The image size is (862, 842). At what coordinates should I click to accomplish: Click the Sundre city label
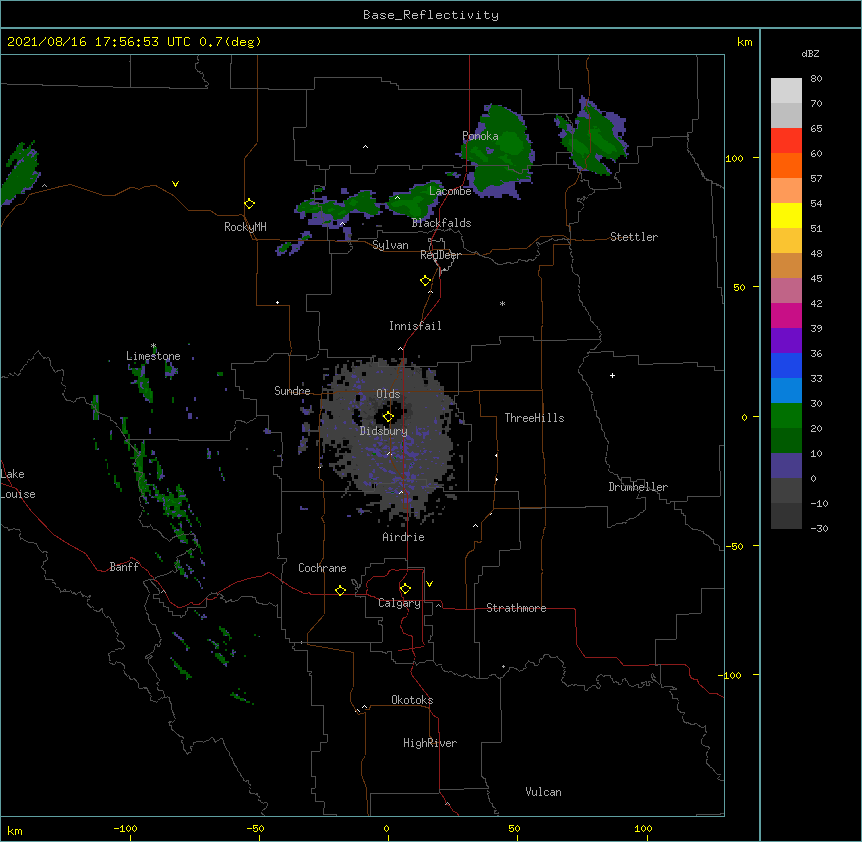coord(292,391)
